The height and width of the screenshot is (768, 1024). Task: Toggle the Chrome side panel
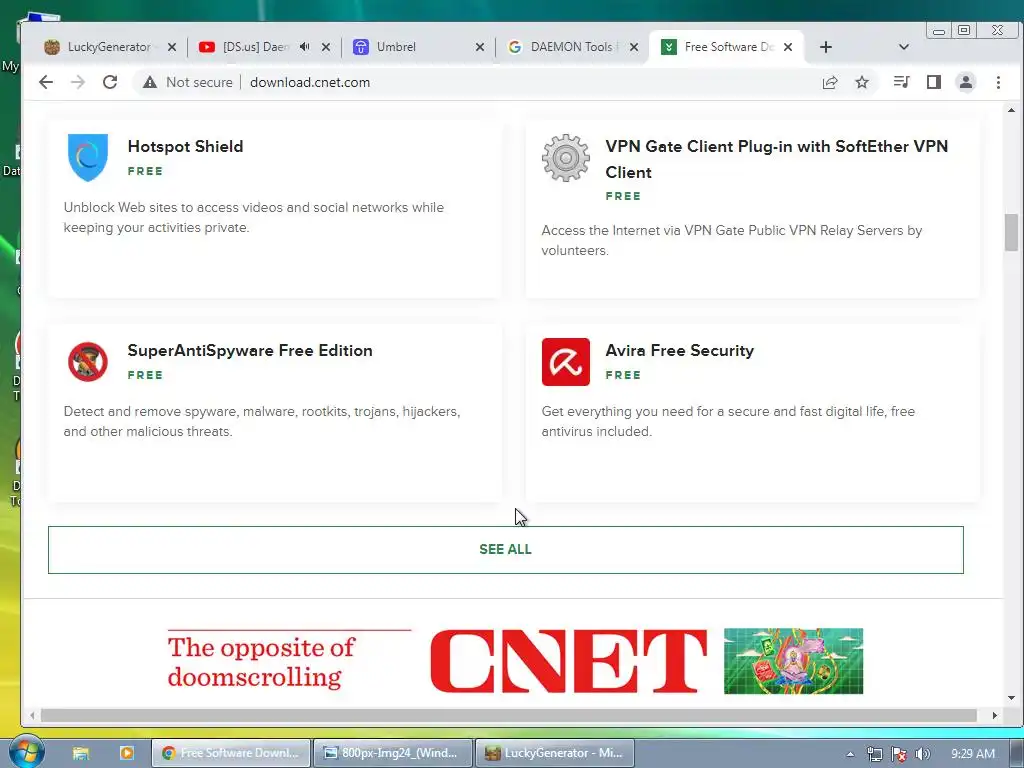934,82
